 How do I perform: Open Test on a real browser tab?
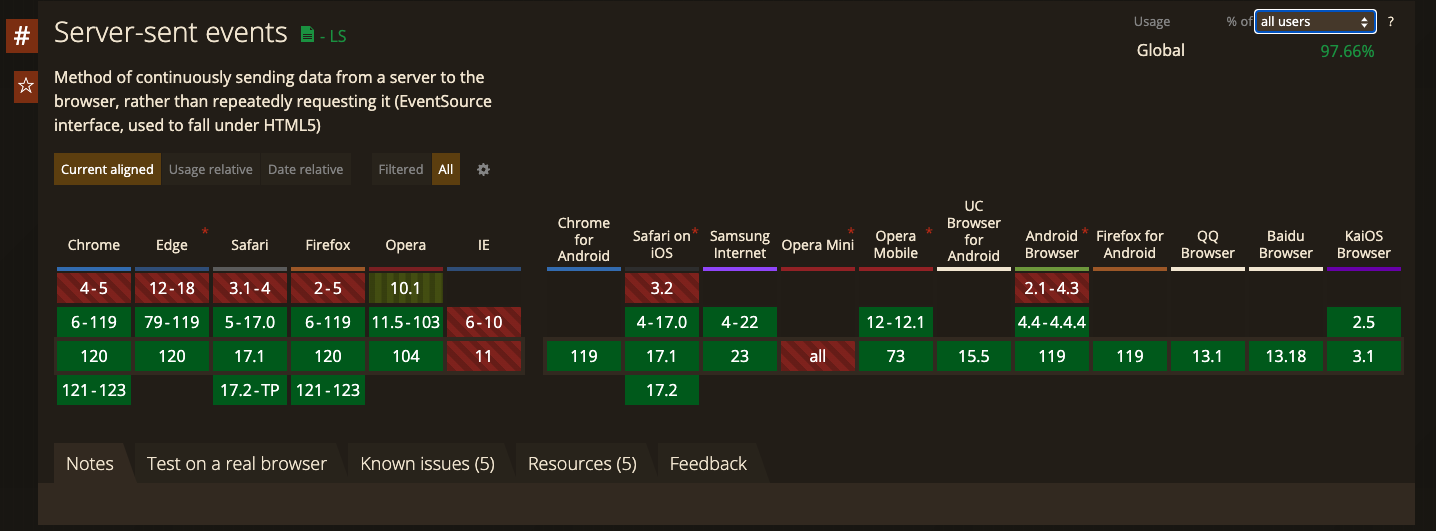click(237, 464)
